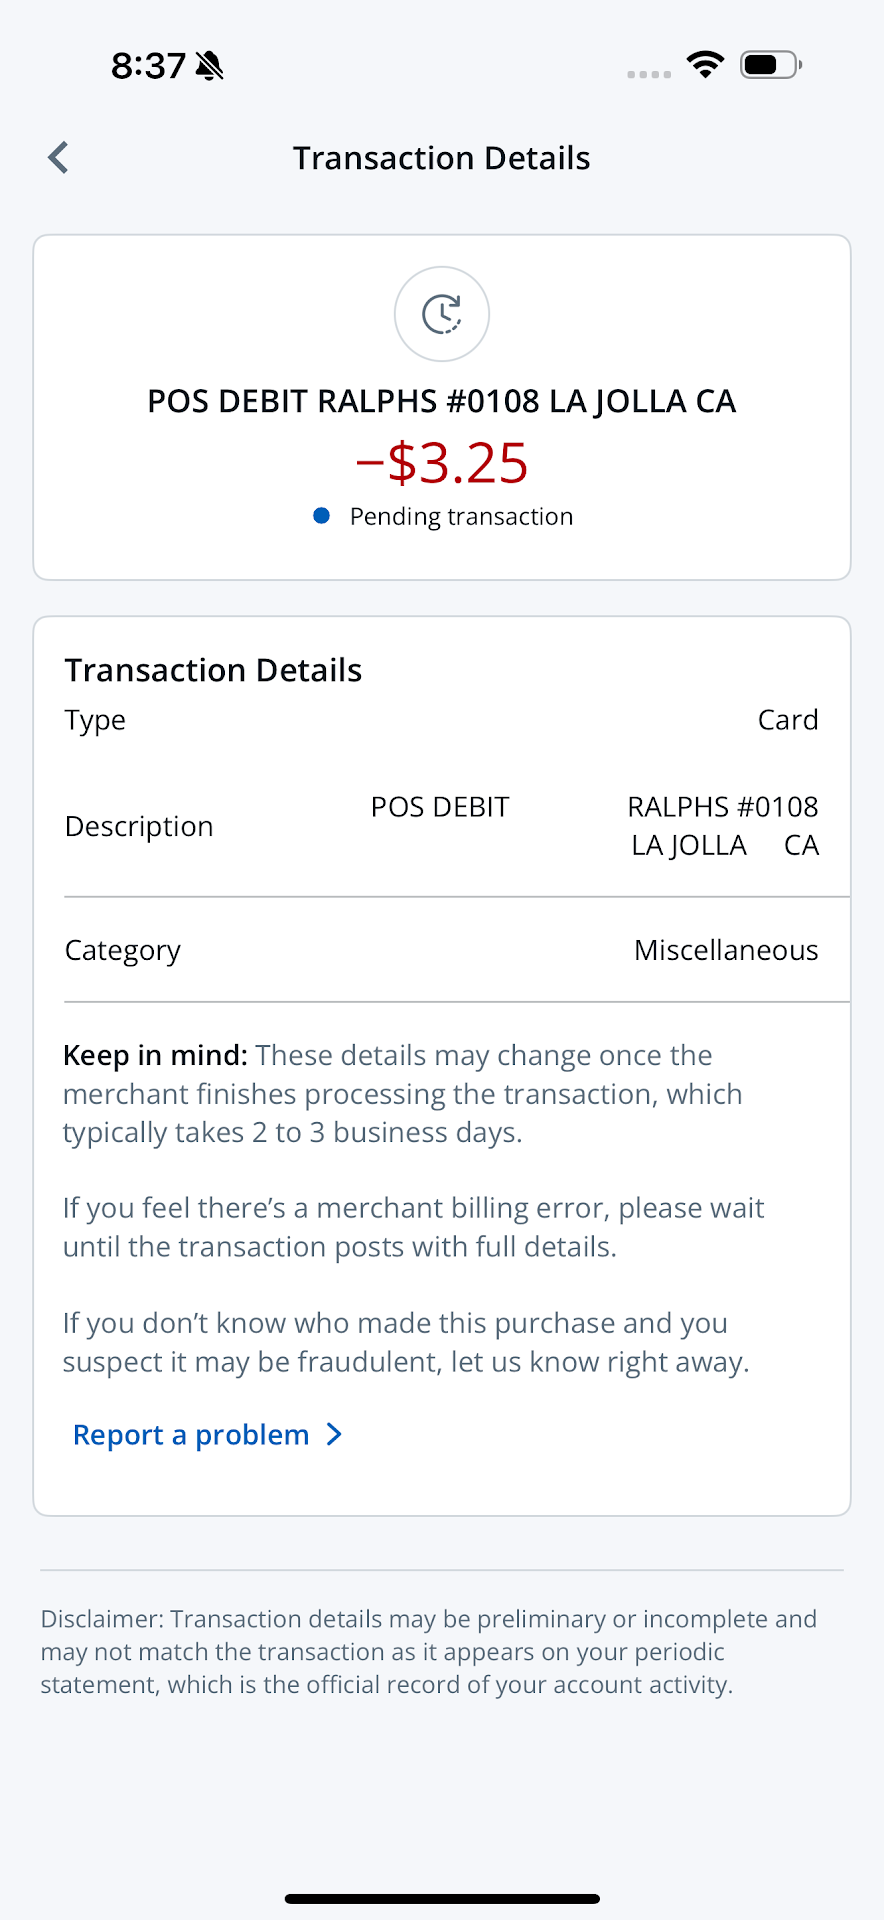884x1920 pixels.
Task: Tap the Card type value
Action: (x=788, y=720)
